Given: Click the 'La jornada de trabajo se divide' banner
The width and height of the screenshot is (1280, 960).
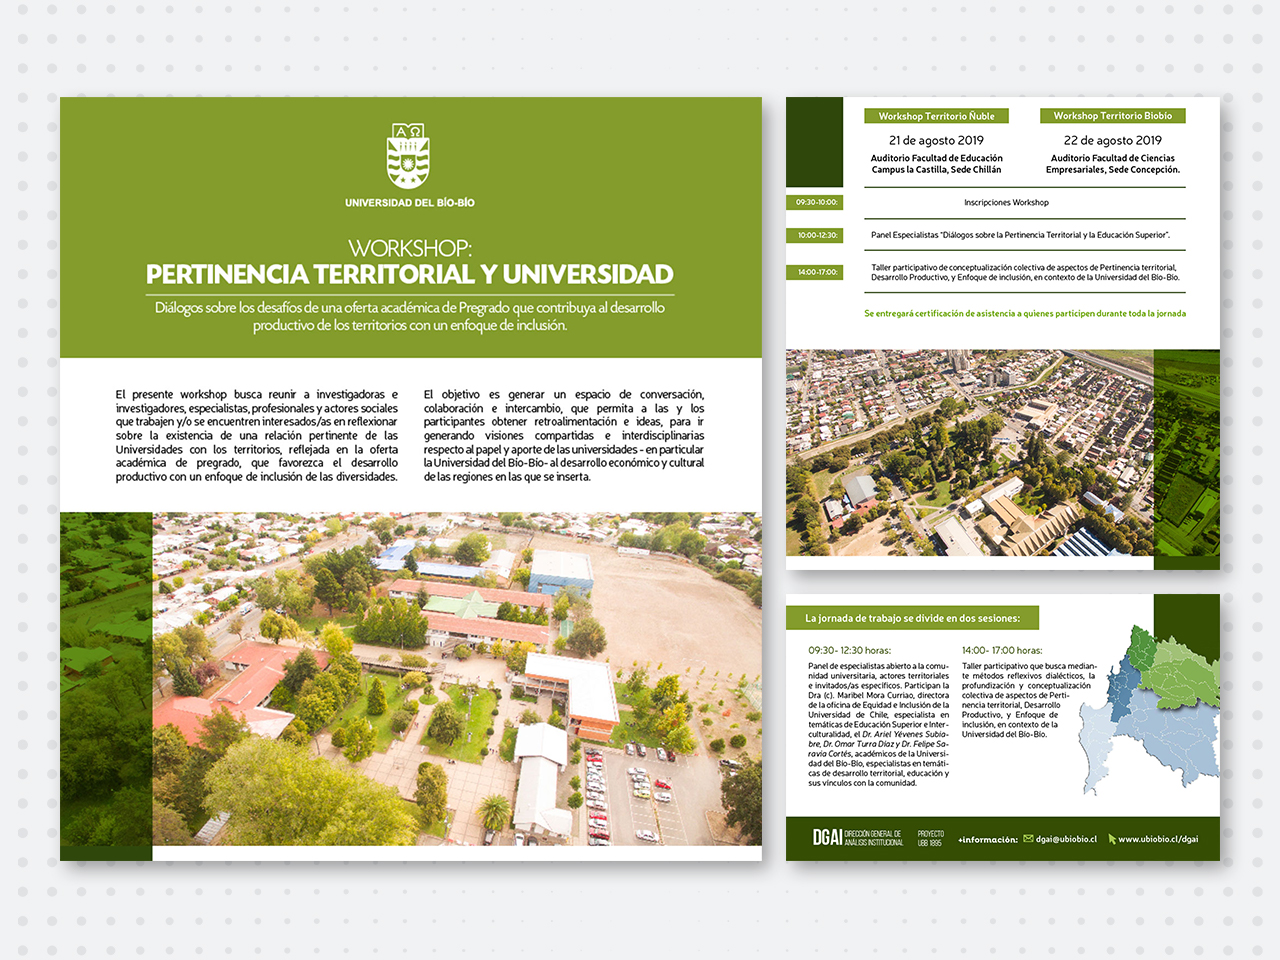Looking at the screenshot, I should coord(913,618).
